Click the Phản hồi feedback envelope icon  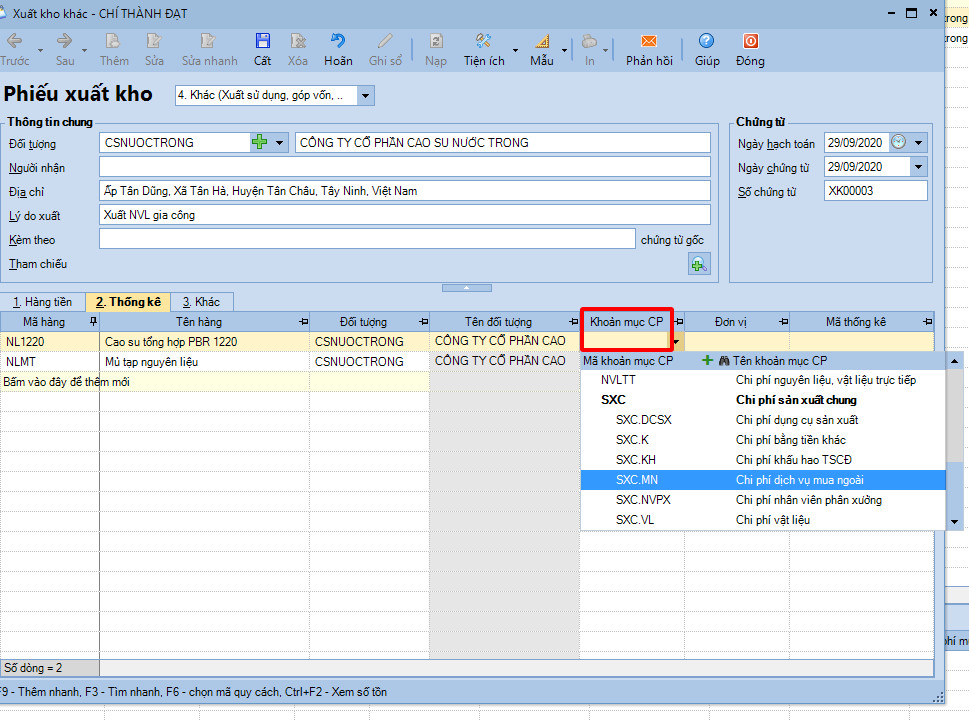[x=649, y=42]
